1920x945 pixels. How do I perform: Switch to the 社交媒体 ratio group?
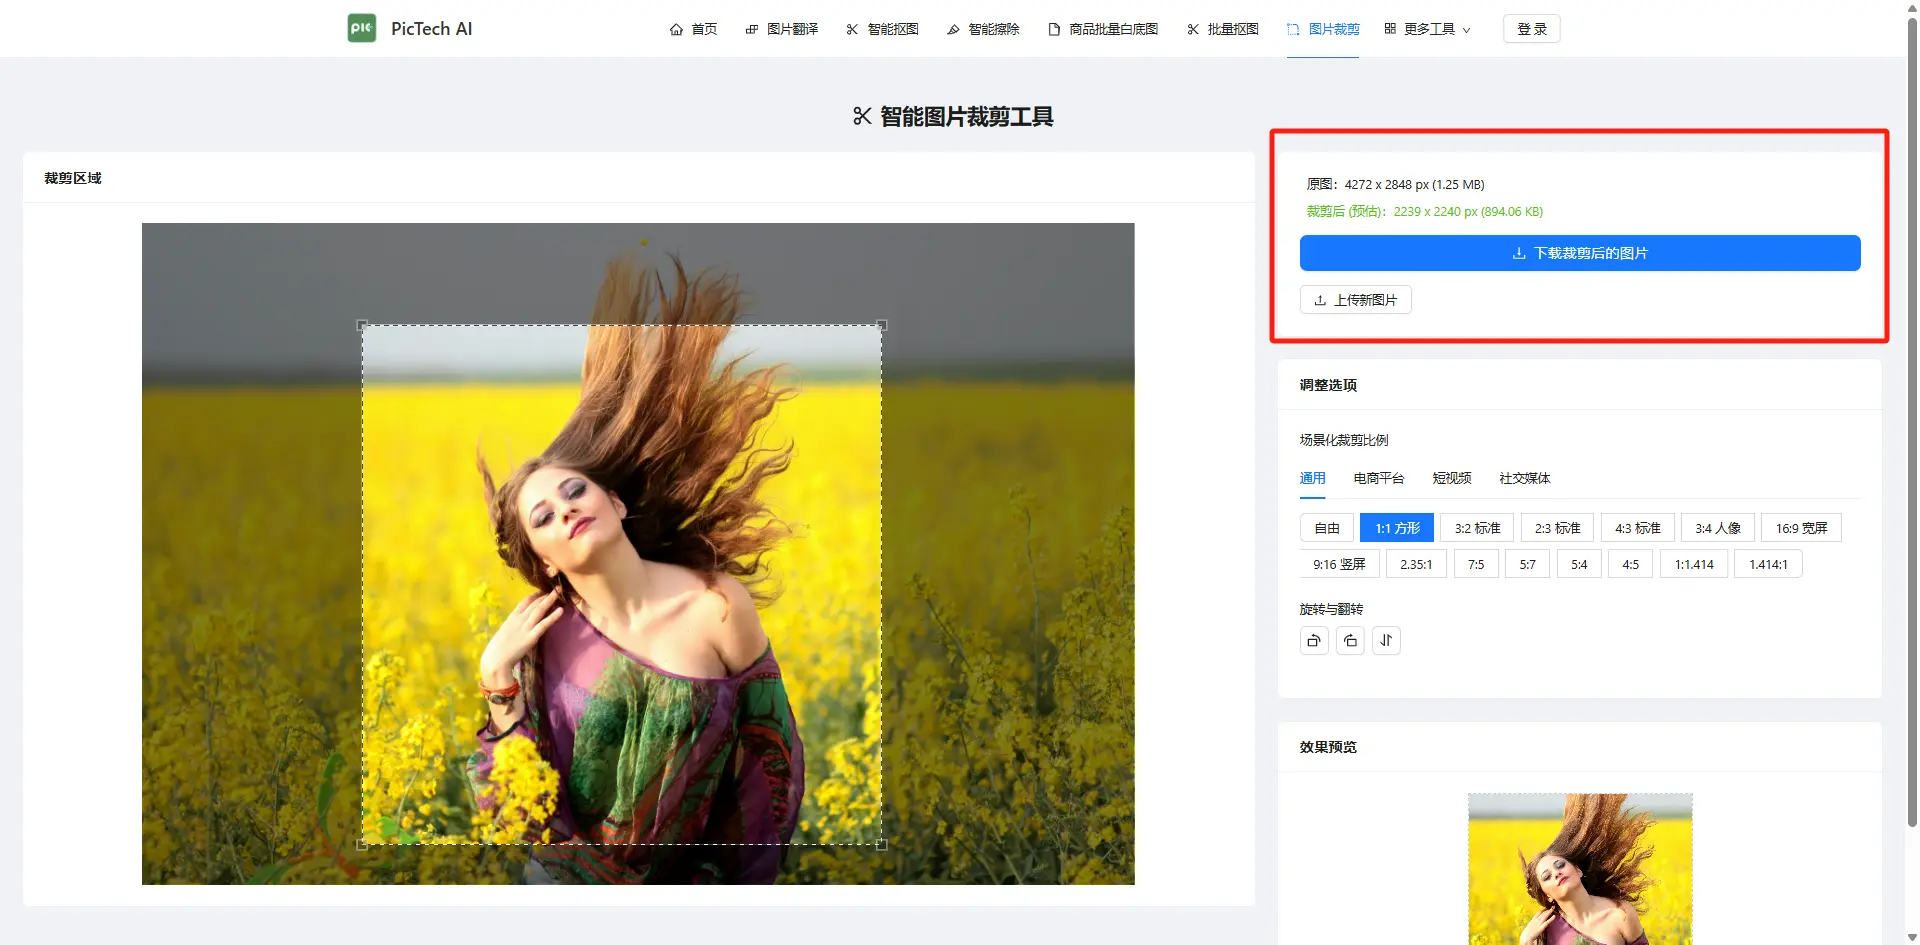(x=1524, y=478)
